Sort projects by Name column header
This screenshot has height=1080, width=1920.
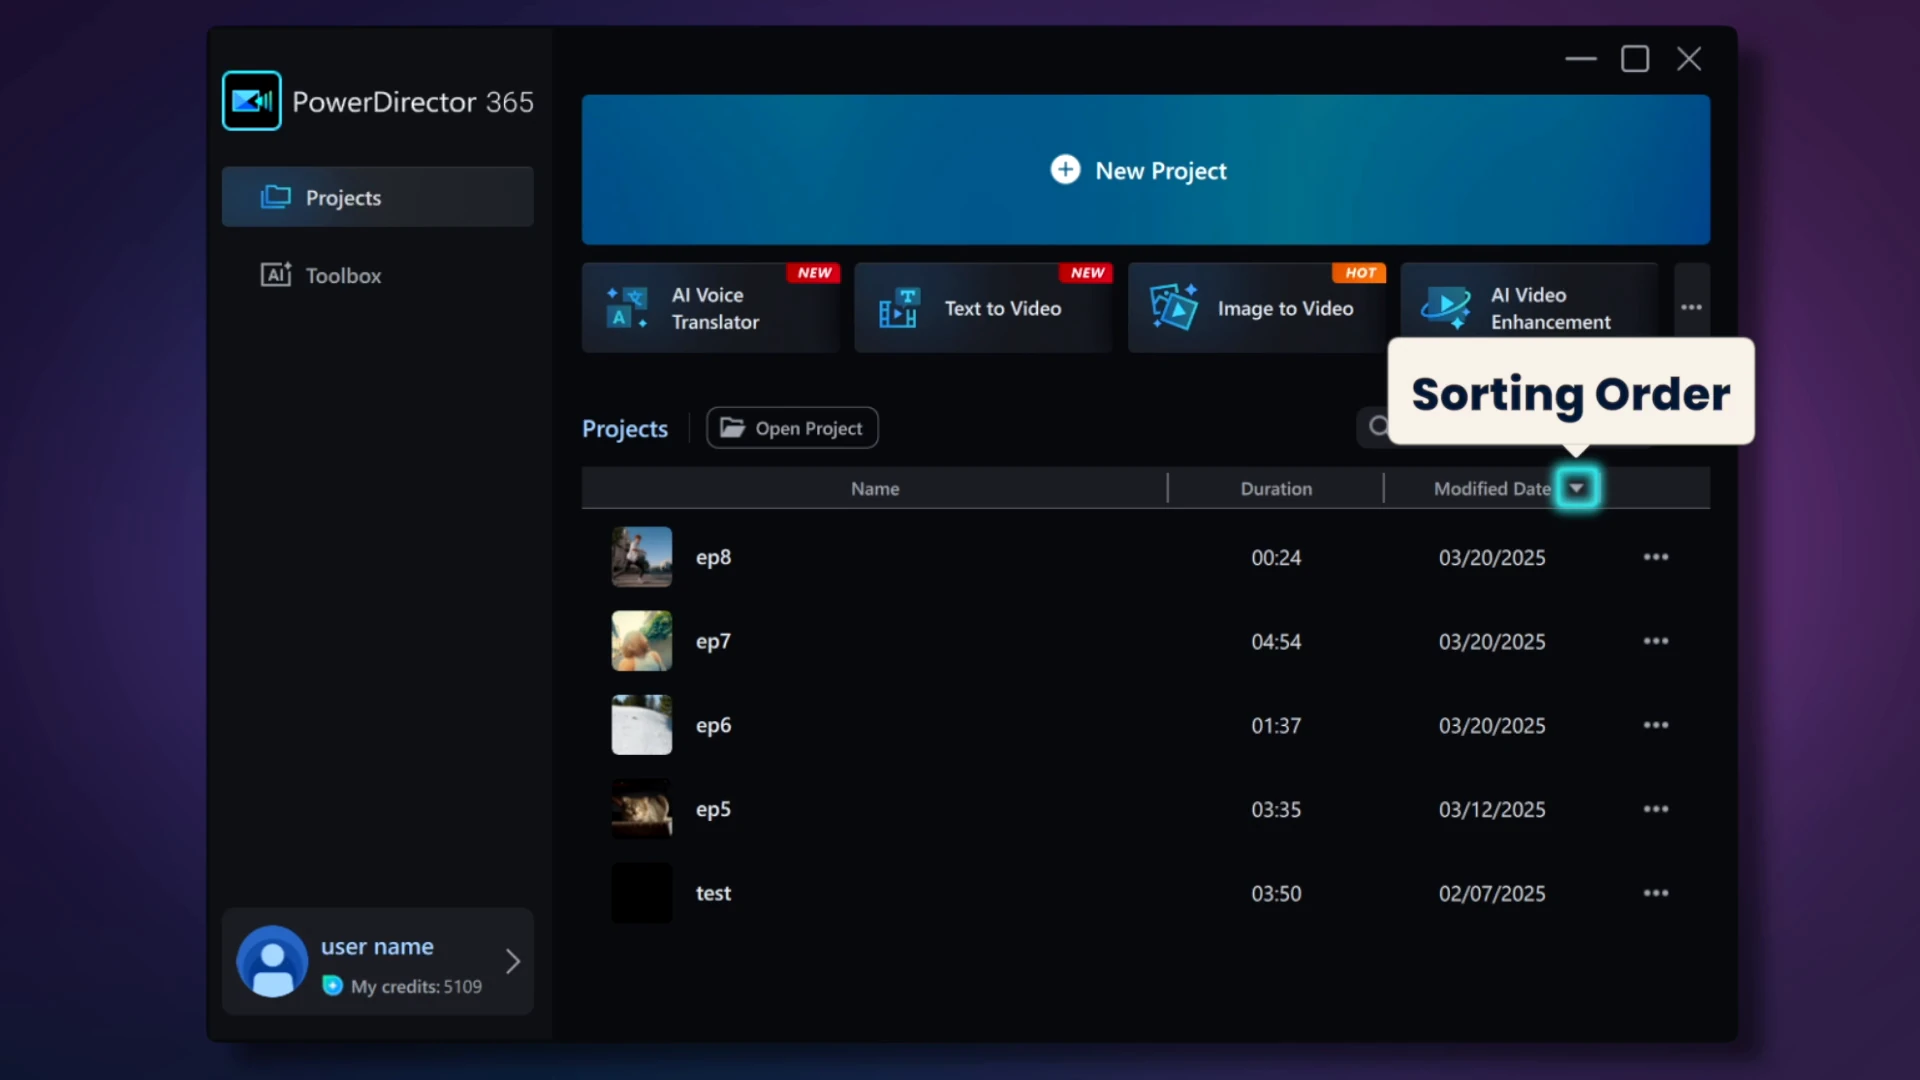[875, 489]
